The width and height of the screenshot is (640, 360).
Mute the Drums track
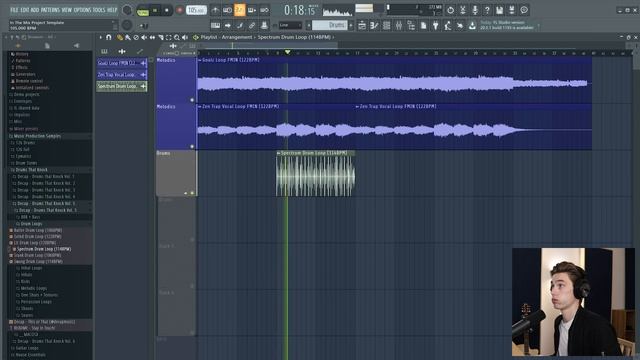coord(192,193)
